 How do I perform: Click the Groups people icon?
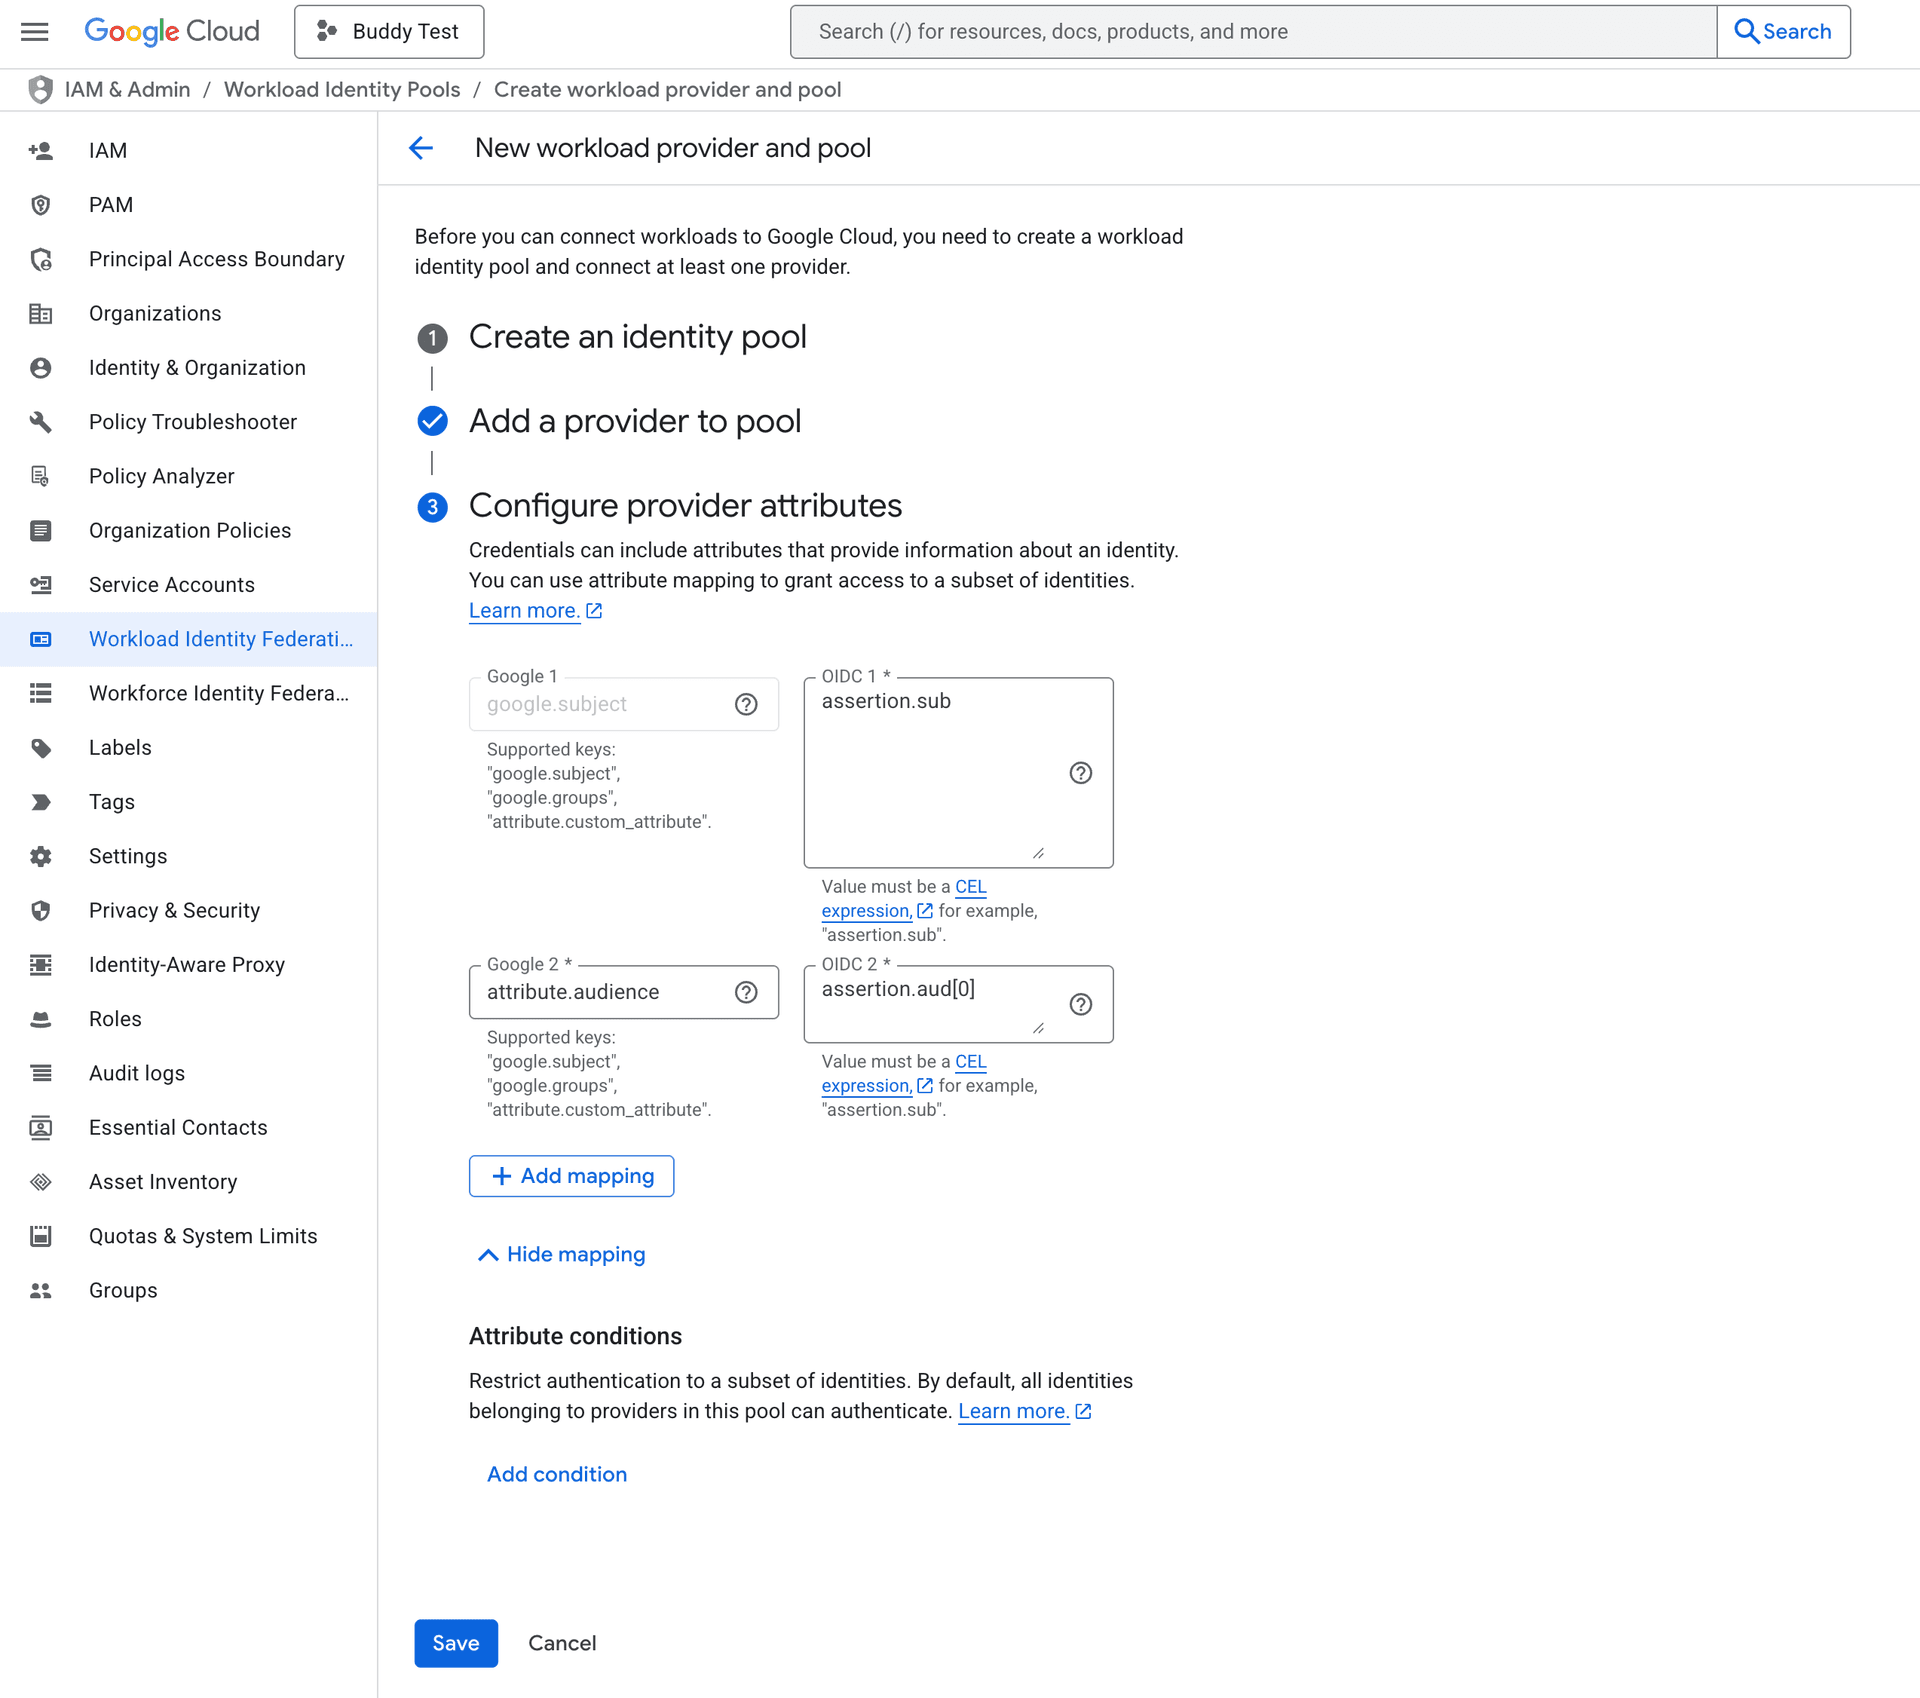[41, 1291]
